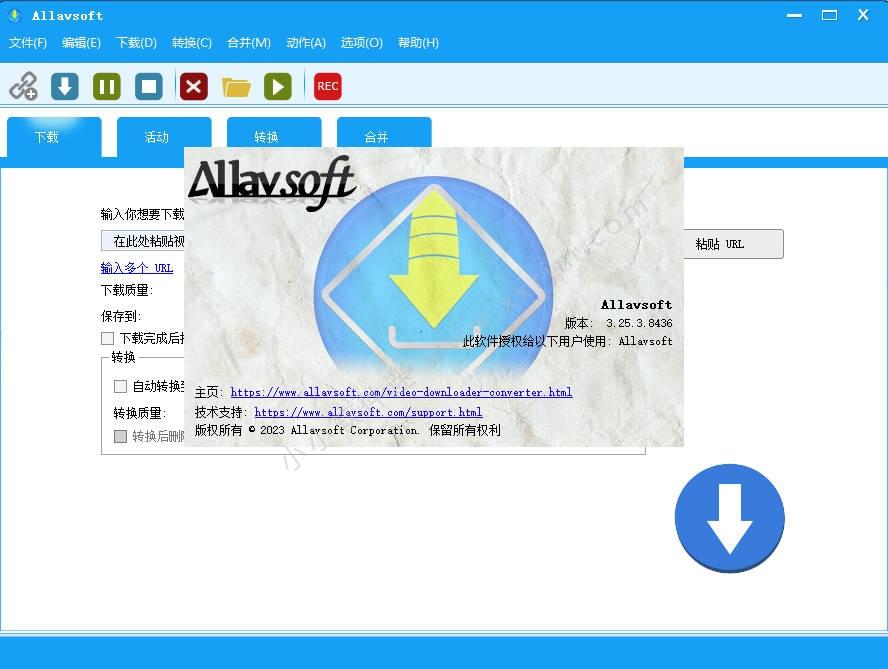Pause downloads using the green pause icon
The width and height of the screenshot is (888, 669).
[x=107, y=87]
